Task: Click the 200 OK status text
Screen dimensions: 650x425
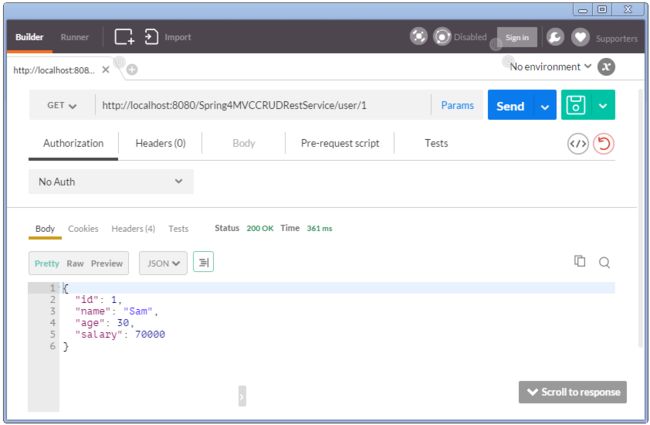Action: [260, 228]
